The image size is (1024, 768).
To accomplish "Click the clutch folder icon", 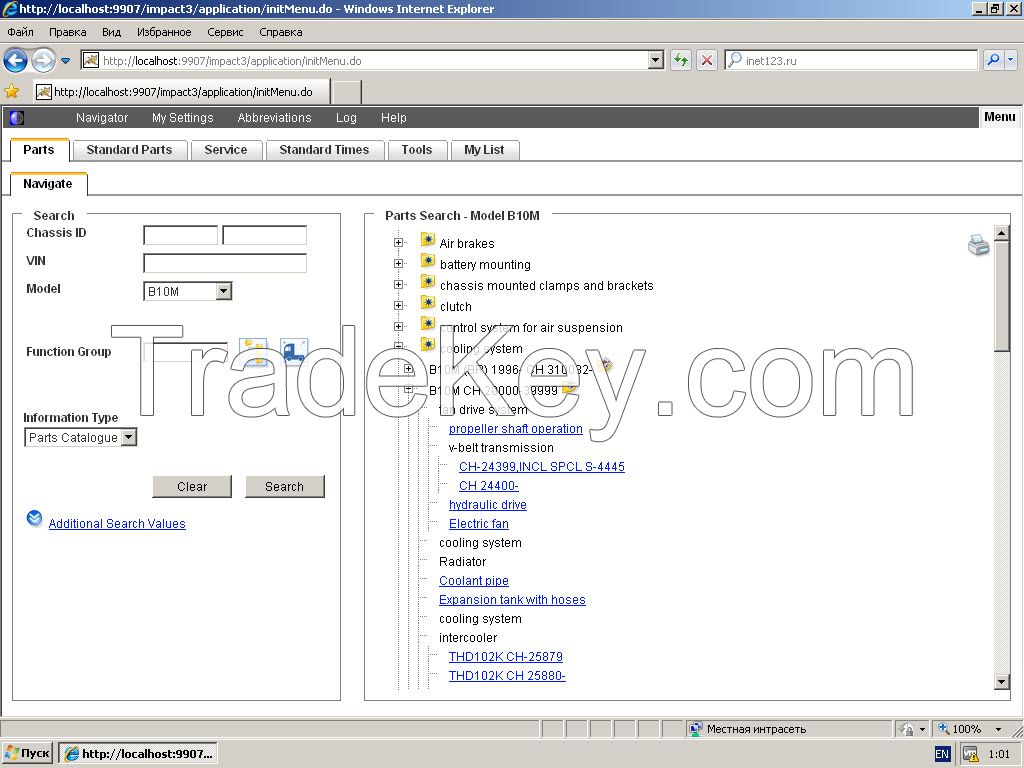I will (x=428, y=303).
